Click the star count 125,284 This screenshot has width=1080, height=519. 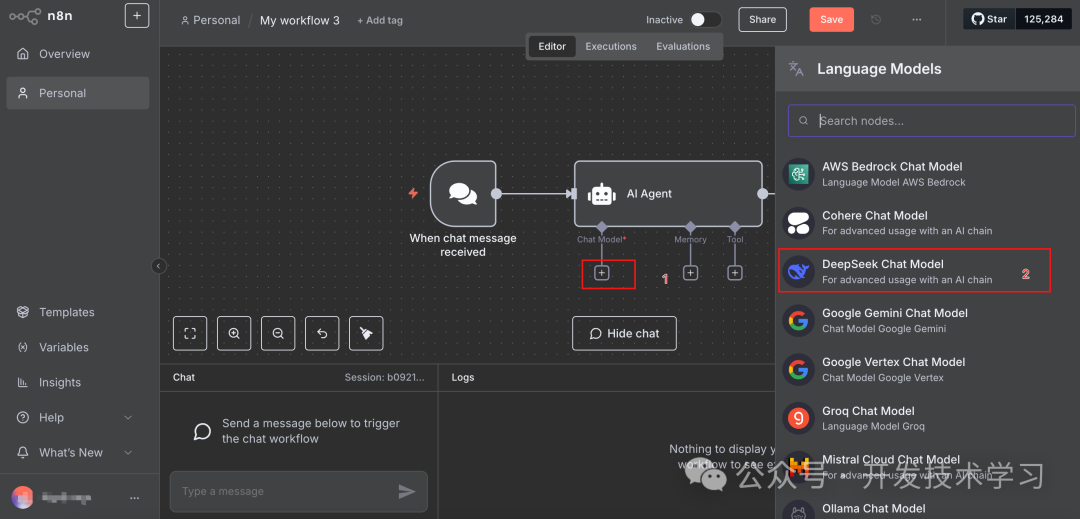1043,19
